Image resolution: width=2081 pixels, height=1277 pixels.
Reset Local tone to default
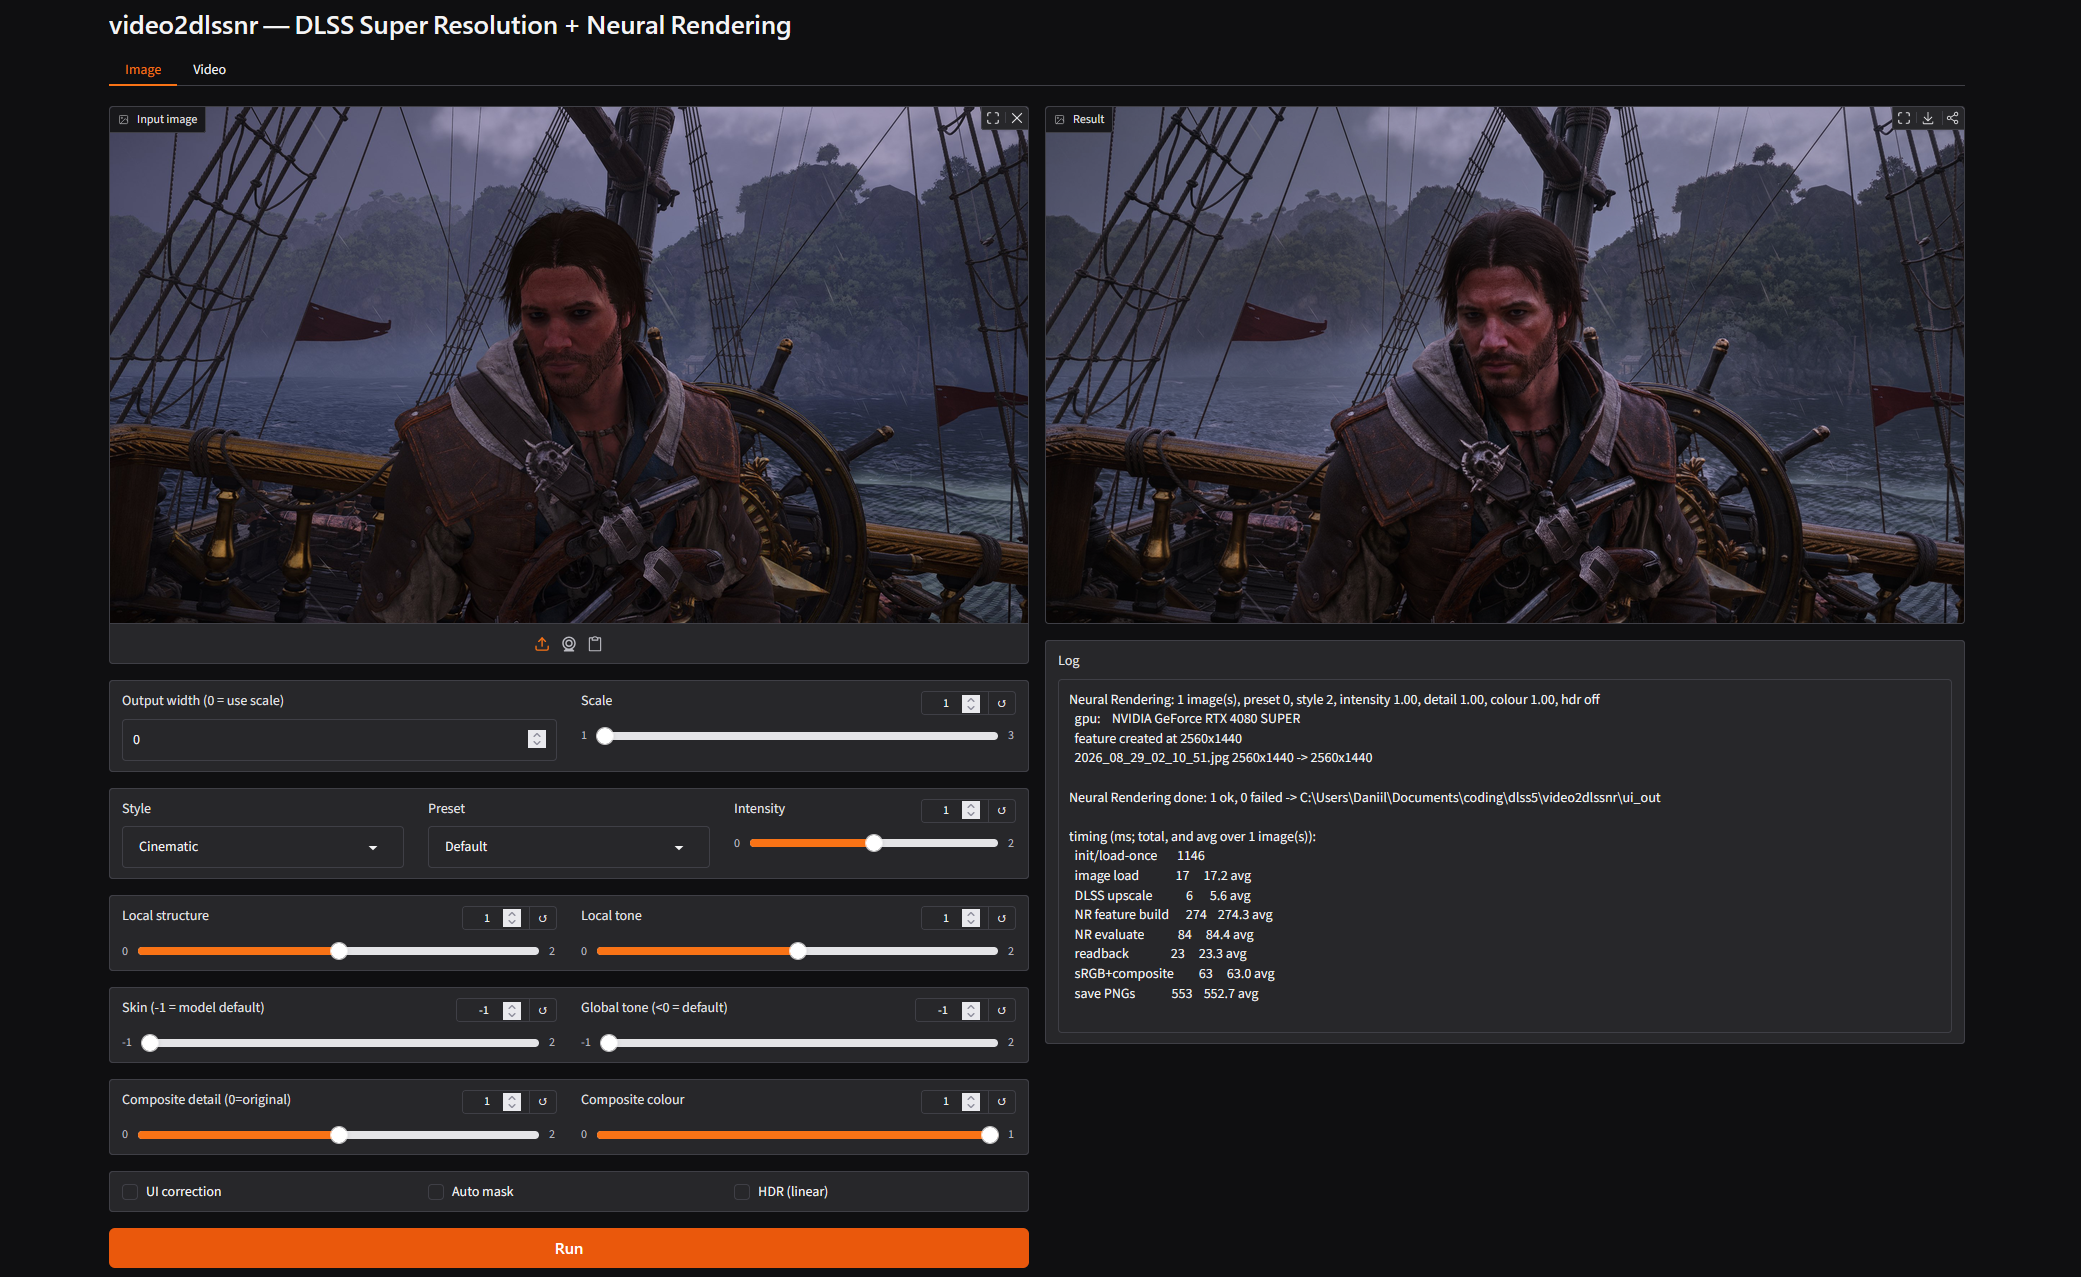(1002, 918)
